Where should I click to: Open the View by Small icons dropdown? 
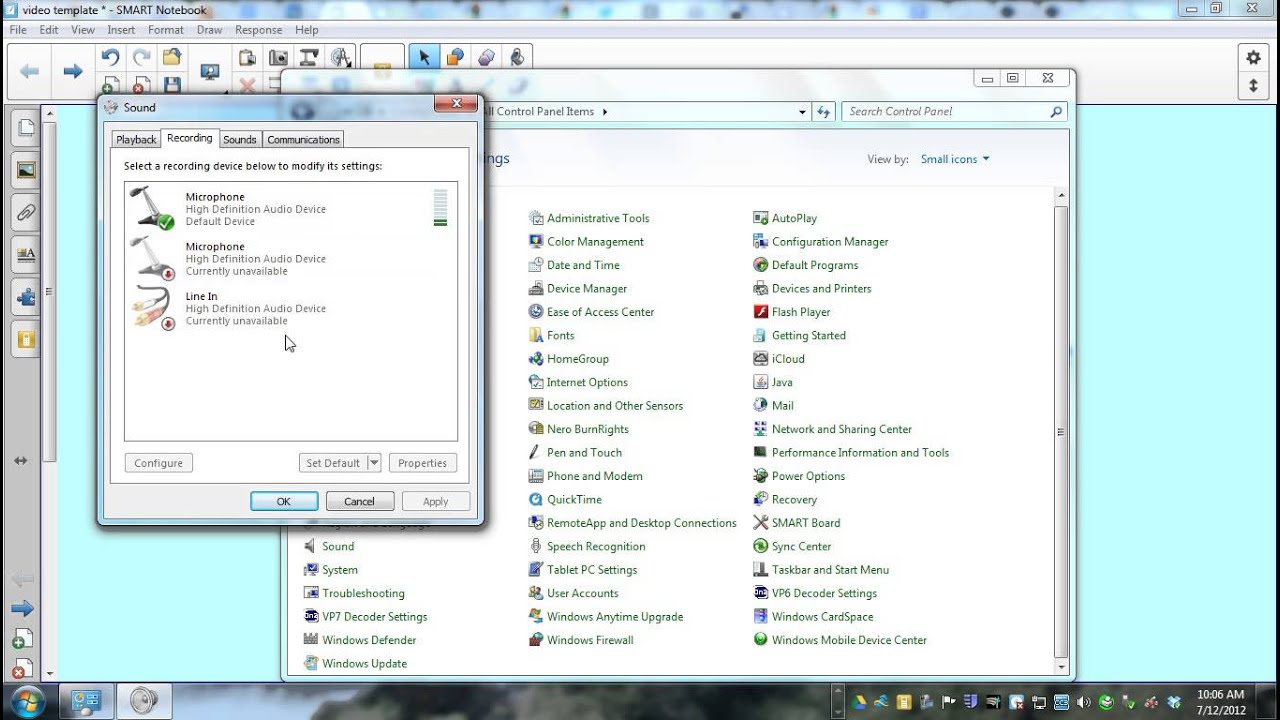pos(954,159)
